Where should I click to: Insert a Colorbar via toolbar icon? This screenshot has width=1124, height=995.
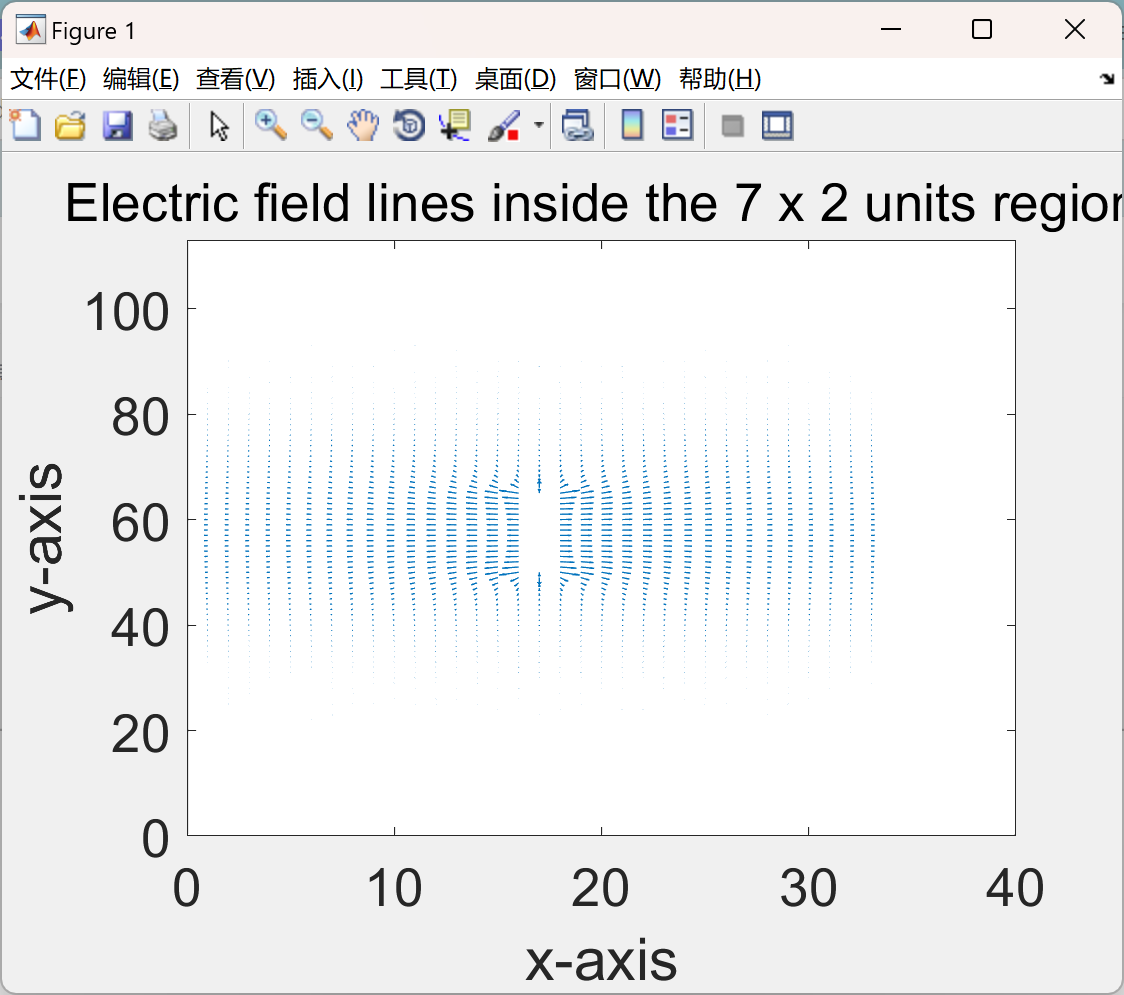(x=632, y=125)
